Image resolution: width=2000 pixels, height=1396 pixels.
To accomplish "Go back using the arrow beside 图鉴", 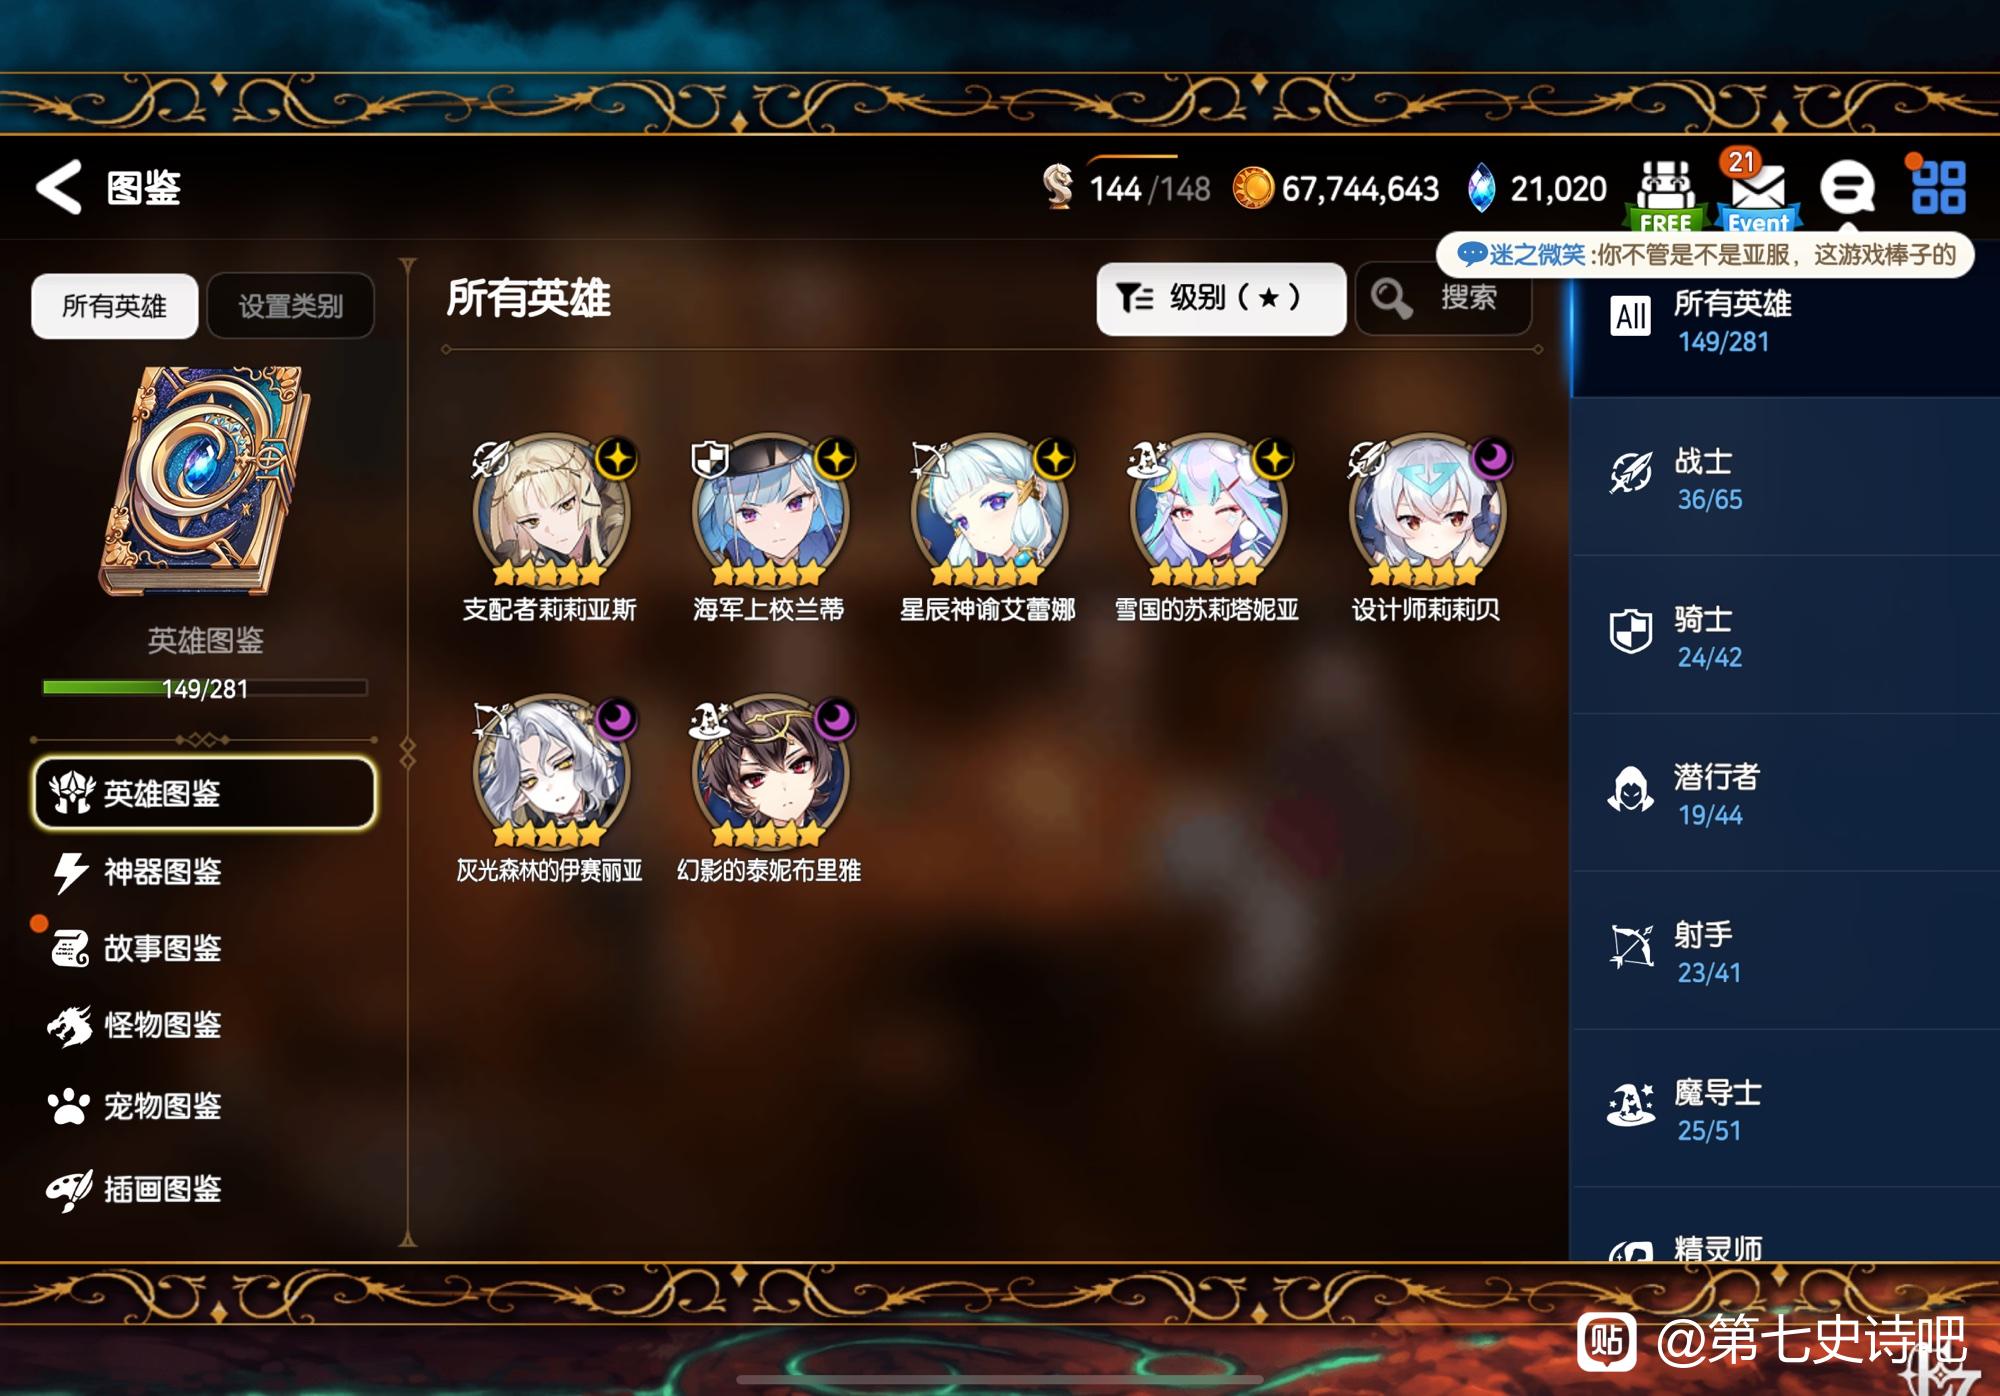I will click(58, 187).
